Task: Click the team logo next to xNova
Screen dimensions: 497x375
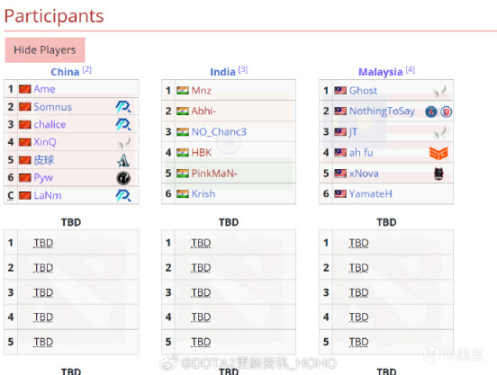Action: tap(439, 174)
